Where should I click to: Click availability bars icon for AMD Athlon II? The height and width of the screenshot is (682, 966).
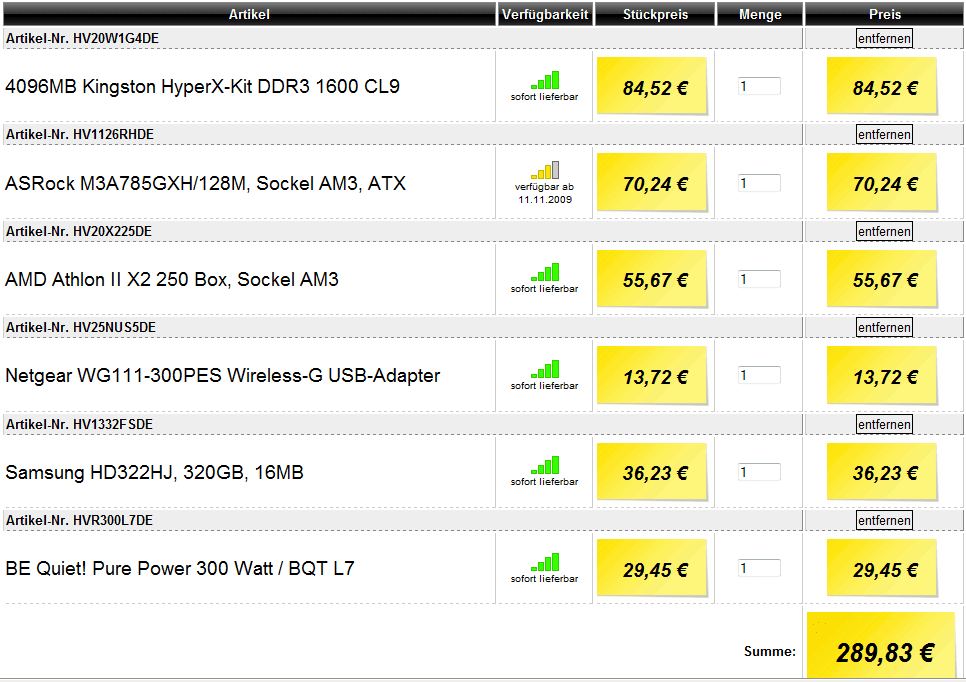(545, 272)
